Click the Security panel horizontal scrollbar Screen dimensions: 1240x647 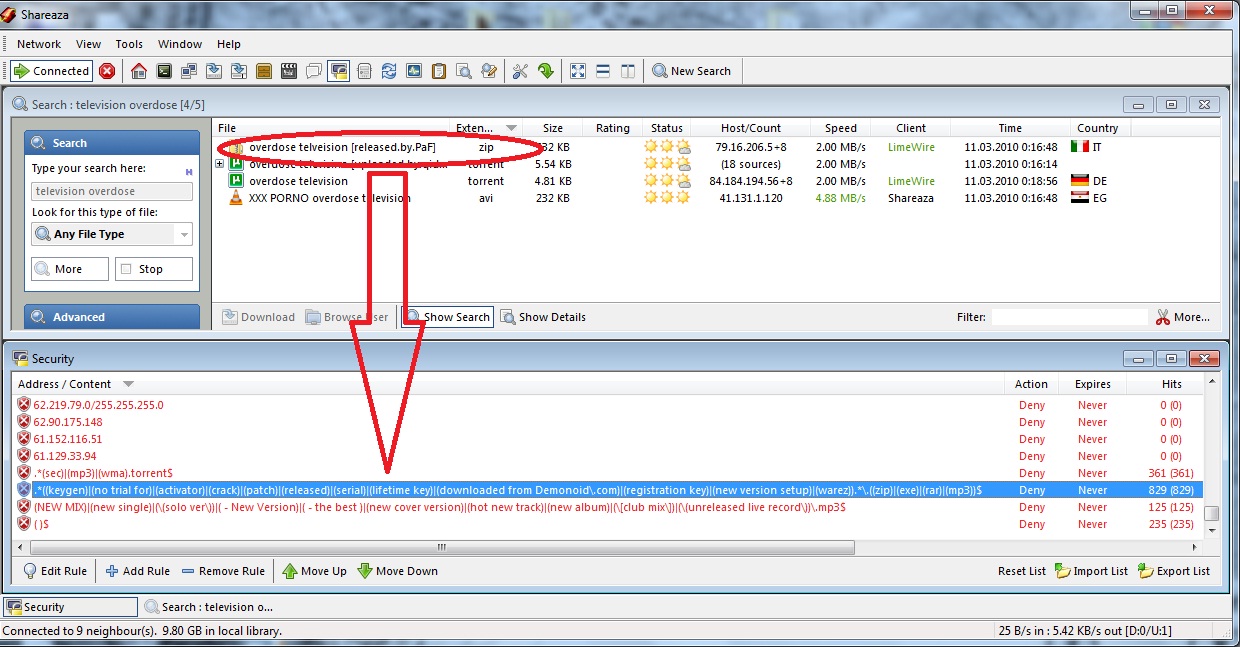[440, 548]
